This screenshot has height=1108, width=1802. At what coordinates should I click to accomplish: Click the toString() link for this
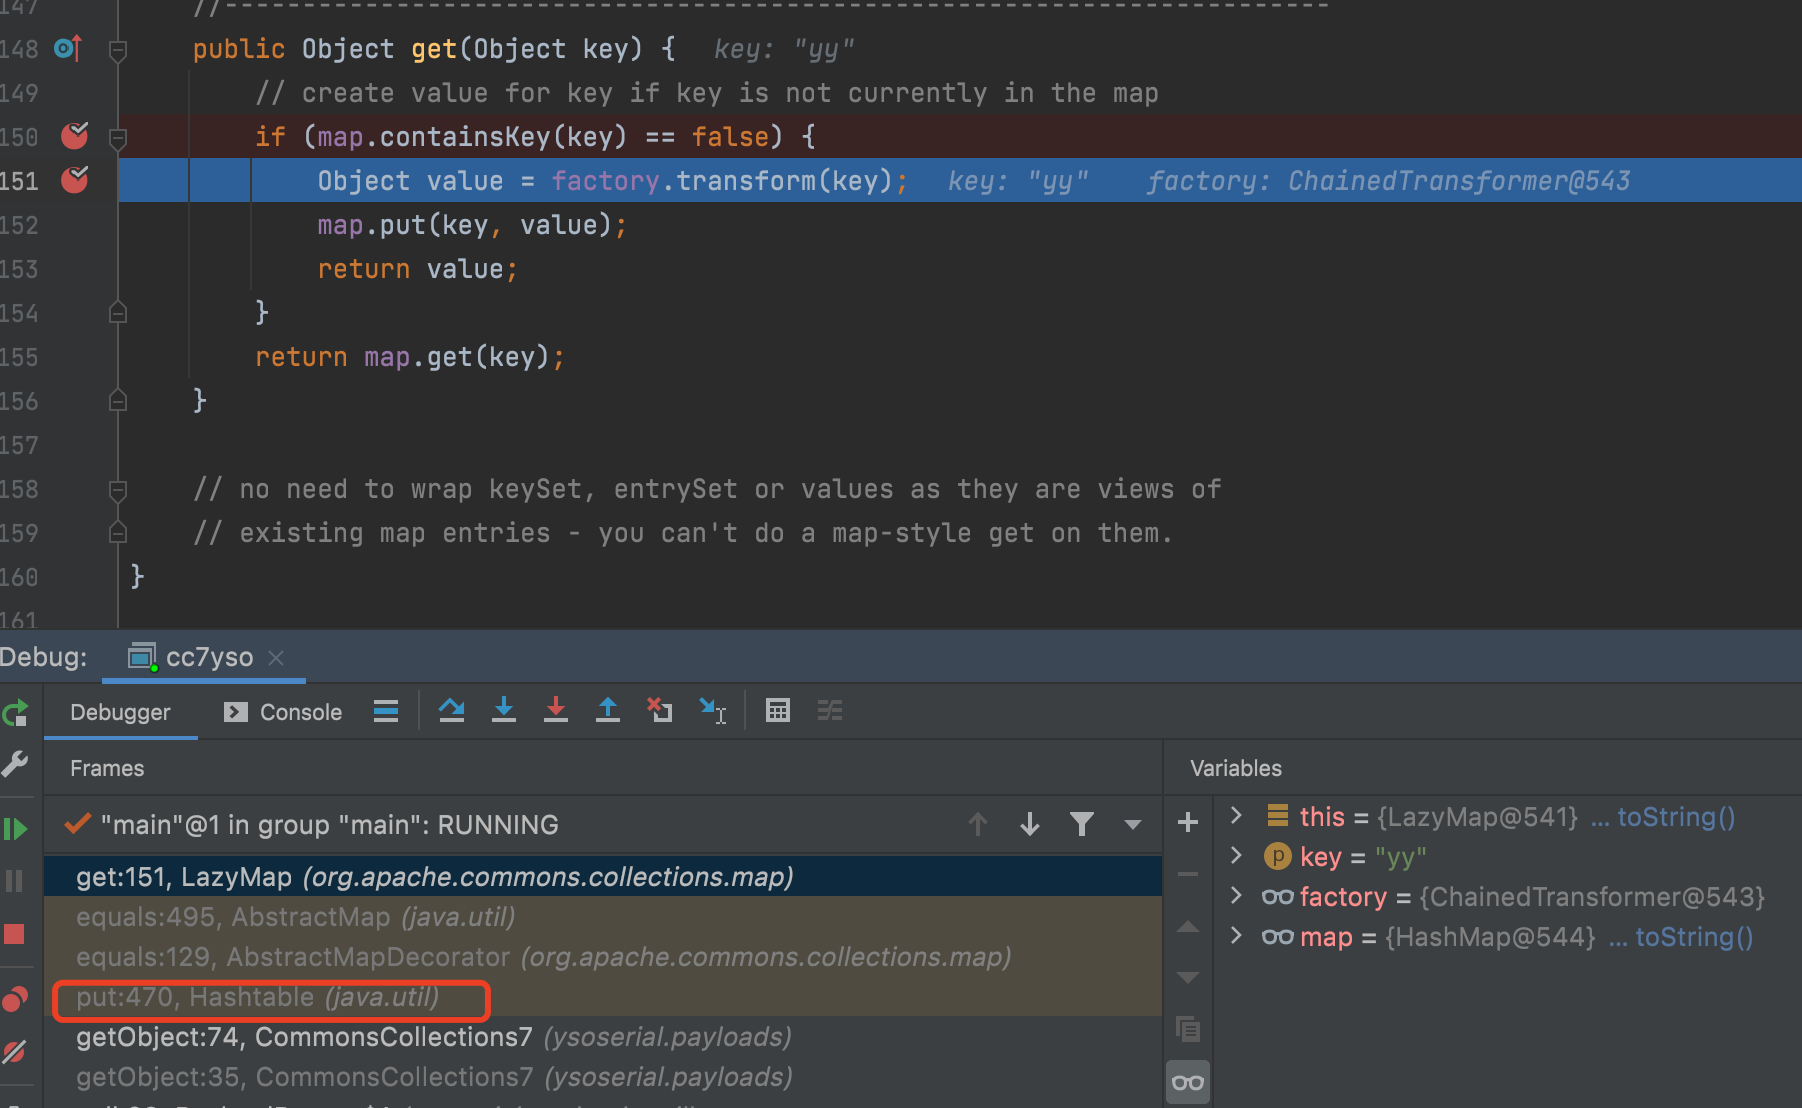(x=1676, y=817)
